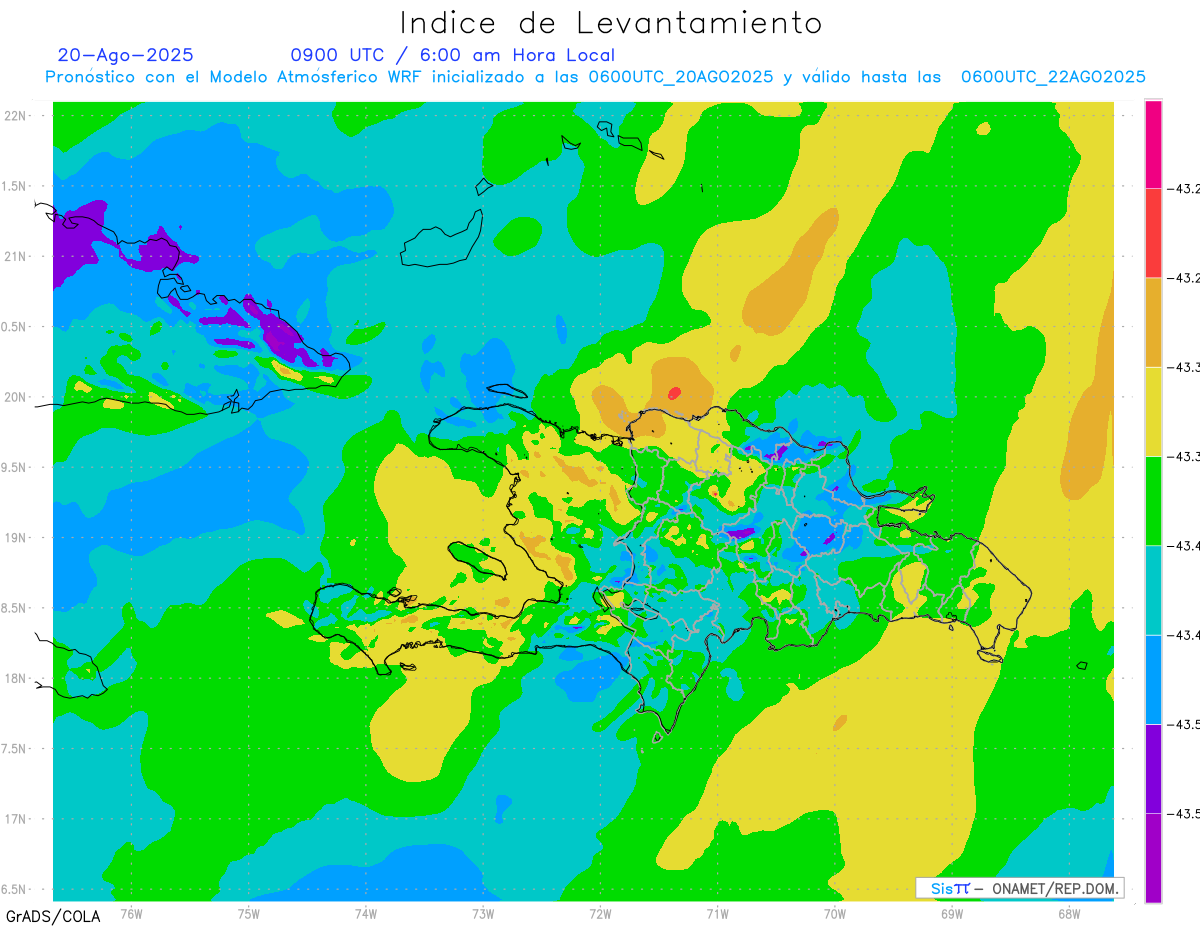1200x927 pixels.
Task: Choose the indigo swatch in the color bar
Action: click(x=1153, y=768)
